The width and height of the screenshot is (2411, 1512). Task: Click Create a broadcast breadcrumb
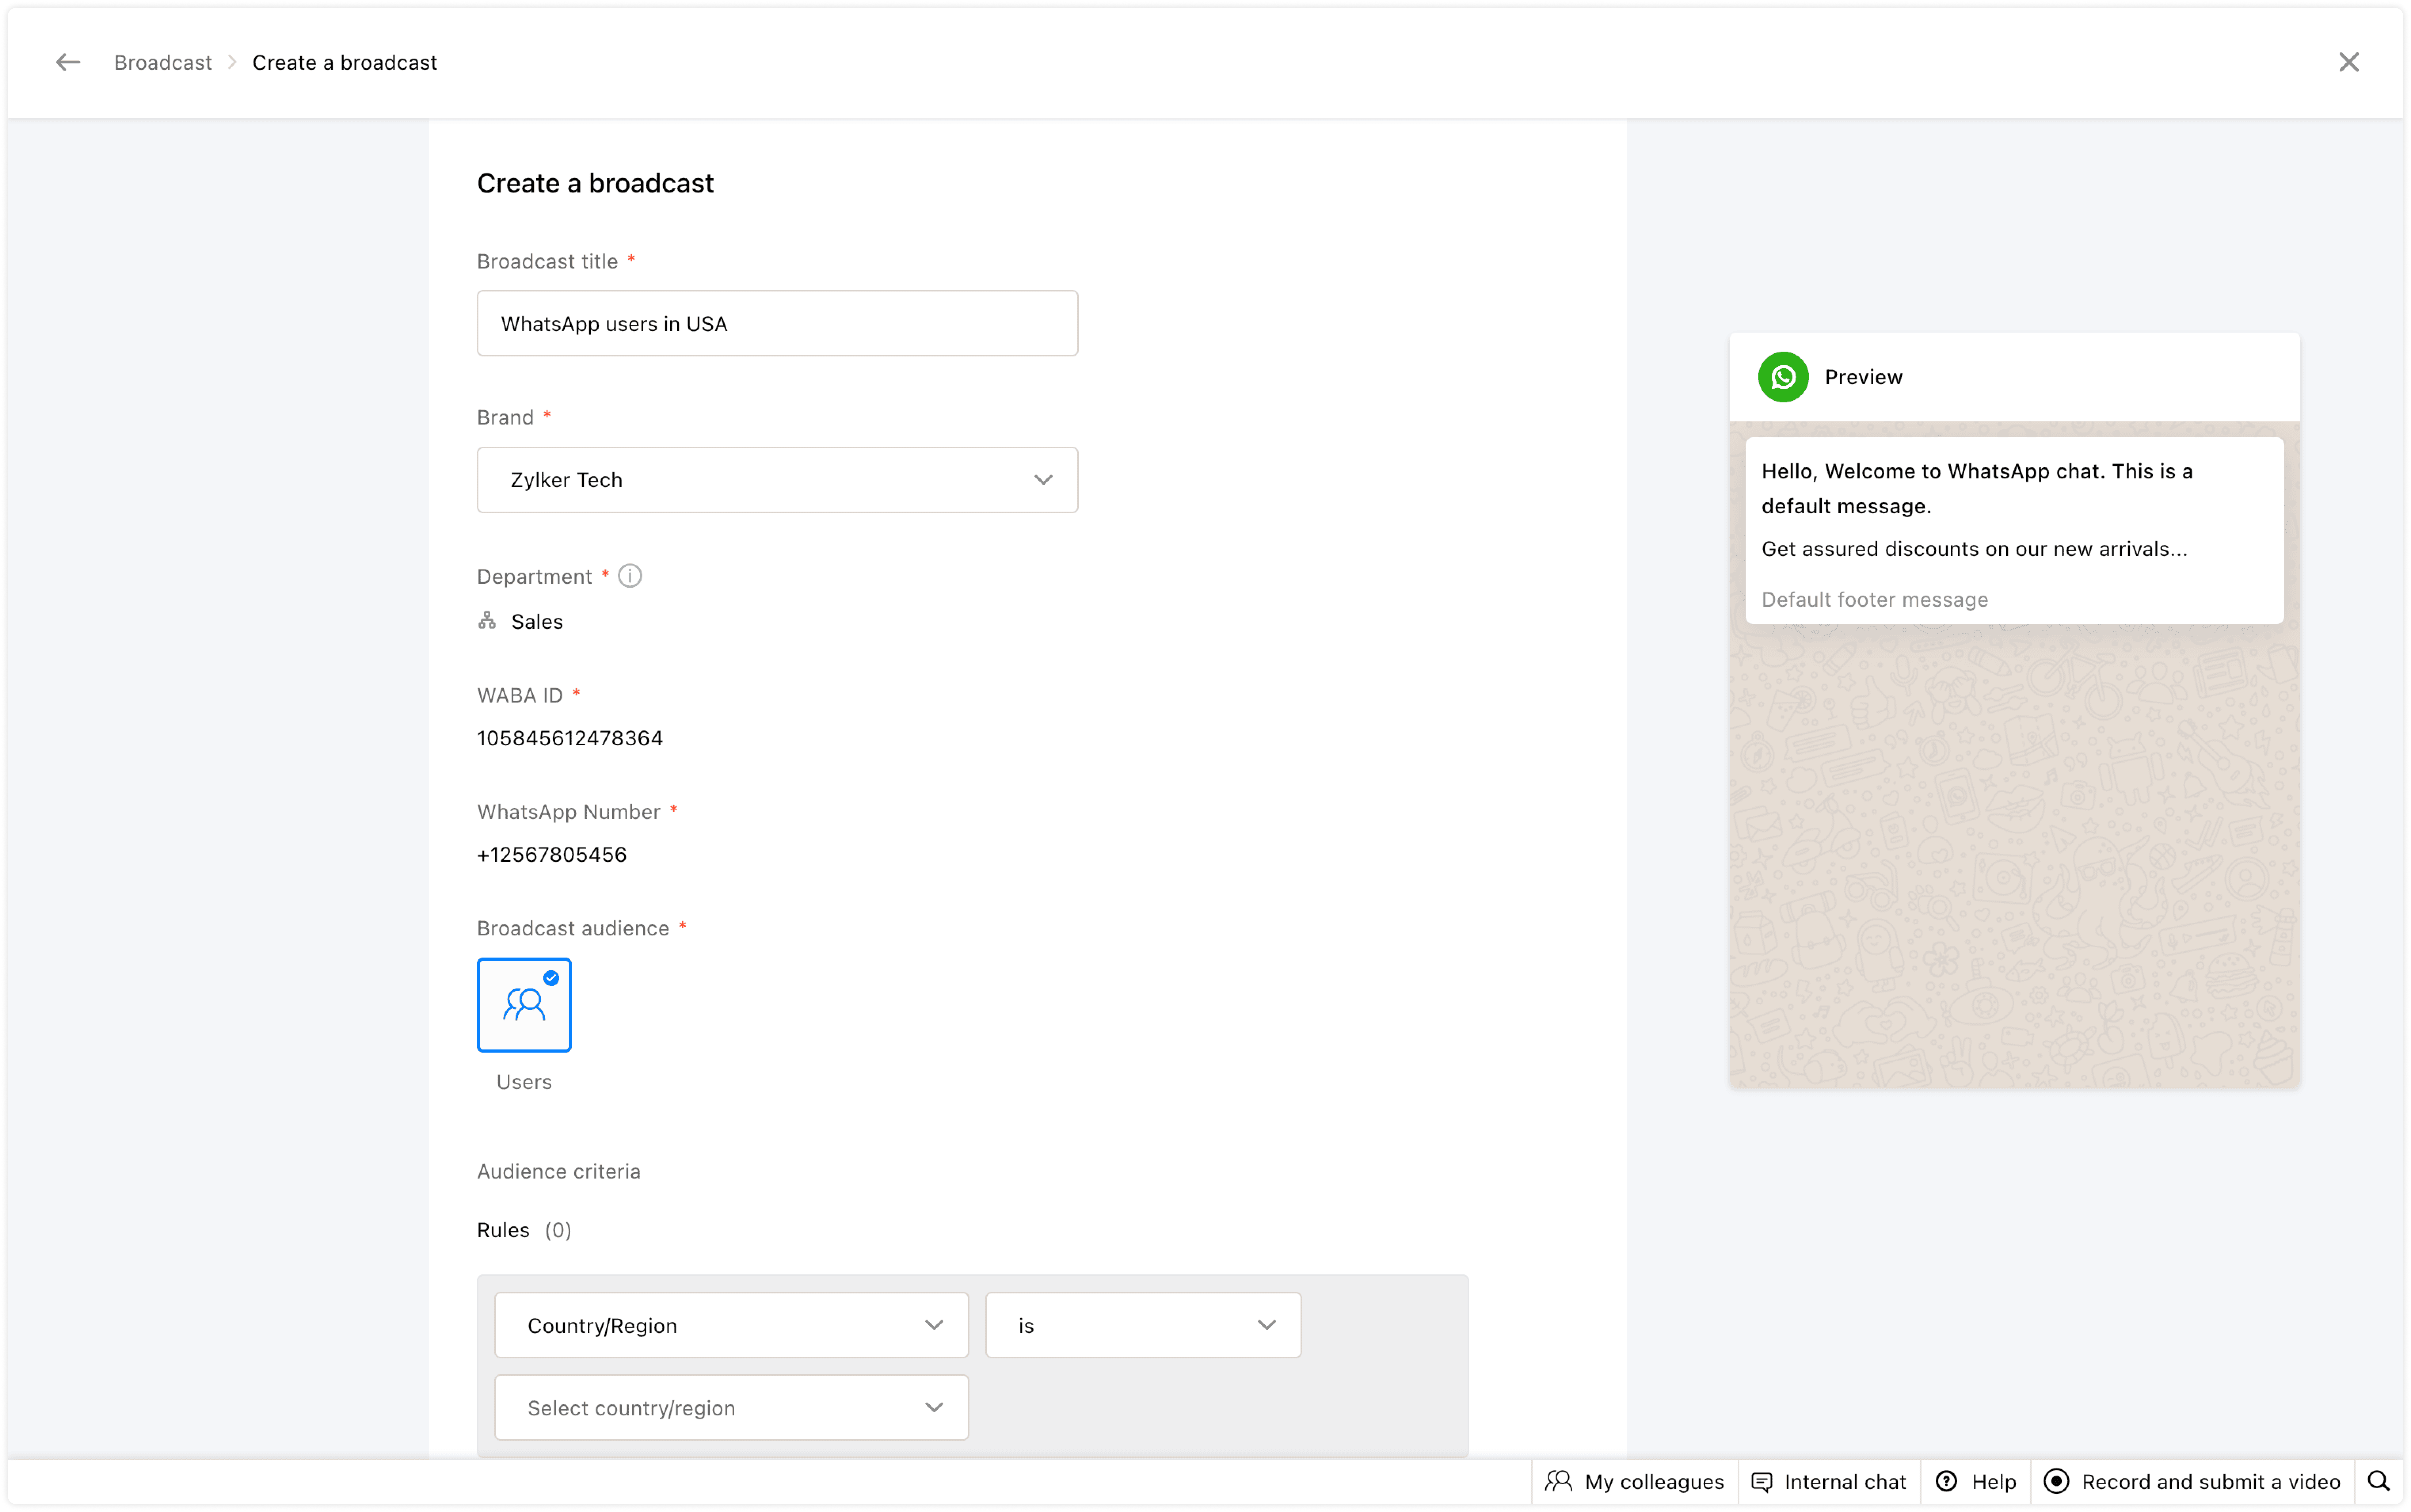click(x=344, y=62)
